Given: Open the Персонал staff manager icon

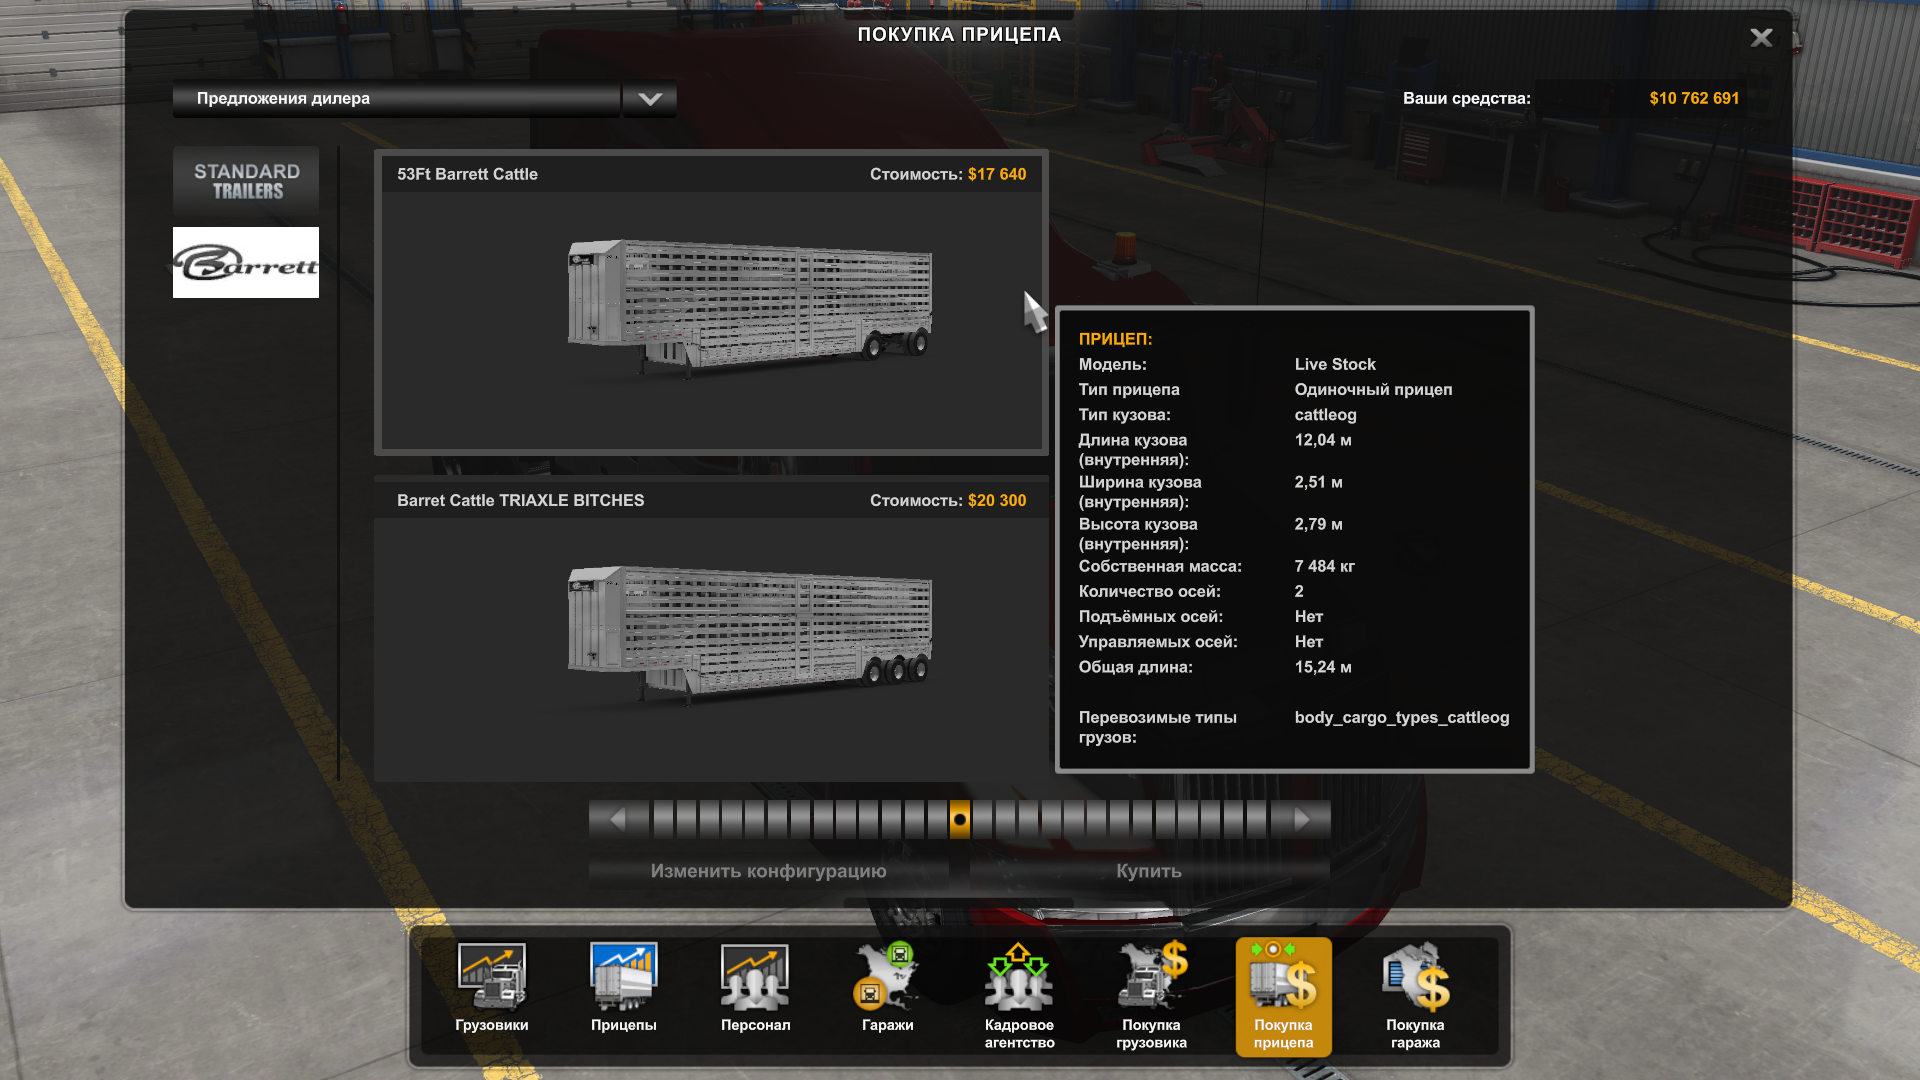Looking at the screenshot, I should click(755, 988).
